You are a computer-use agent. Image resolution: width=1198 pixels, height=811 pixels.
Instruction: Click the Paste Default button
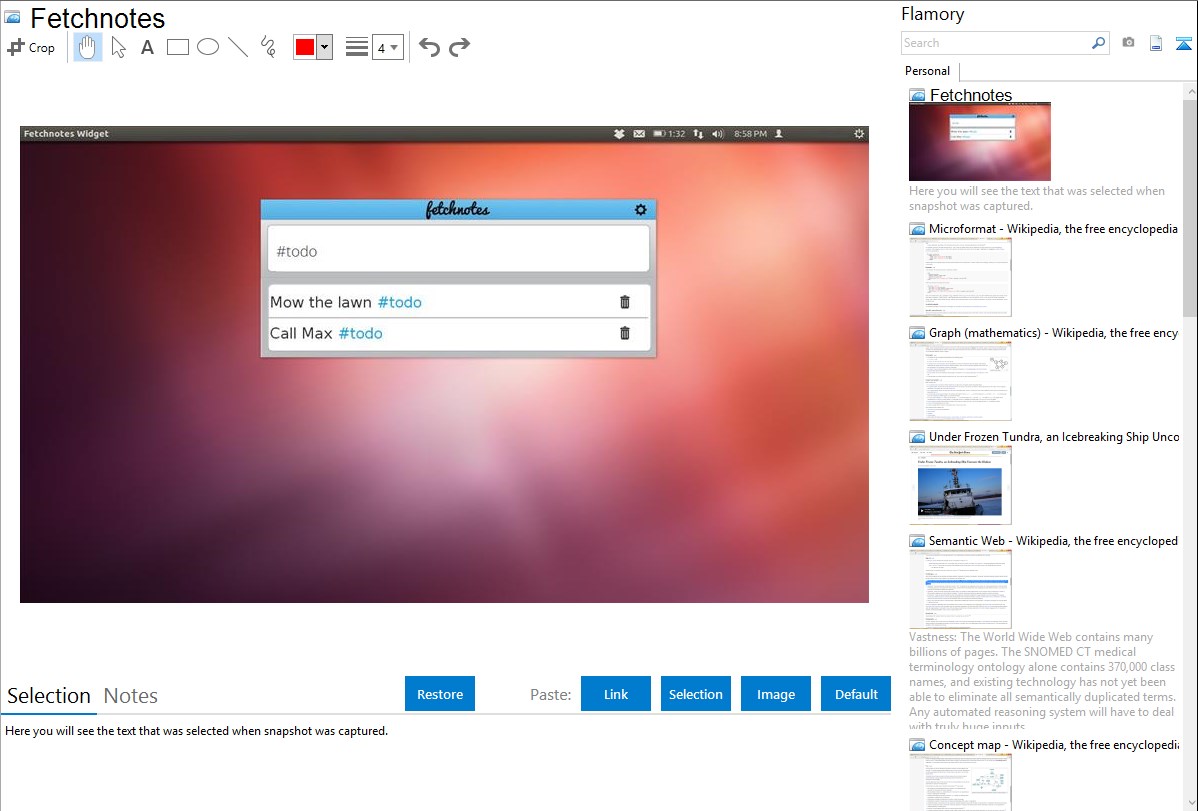(856, 694)
